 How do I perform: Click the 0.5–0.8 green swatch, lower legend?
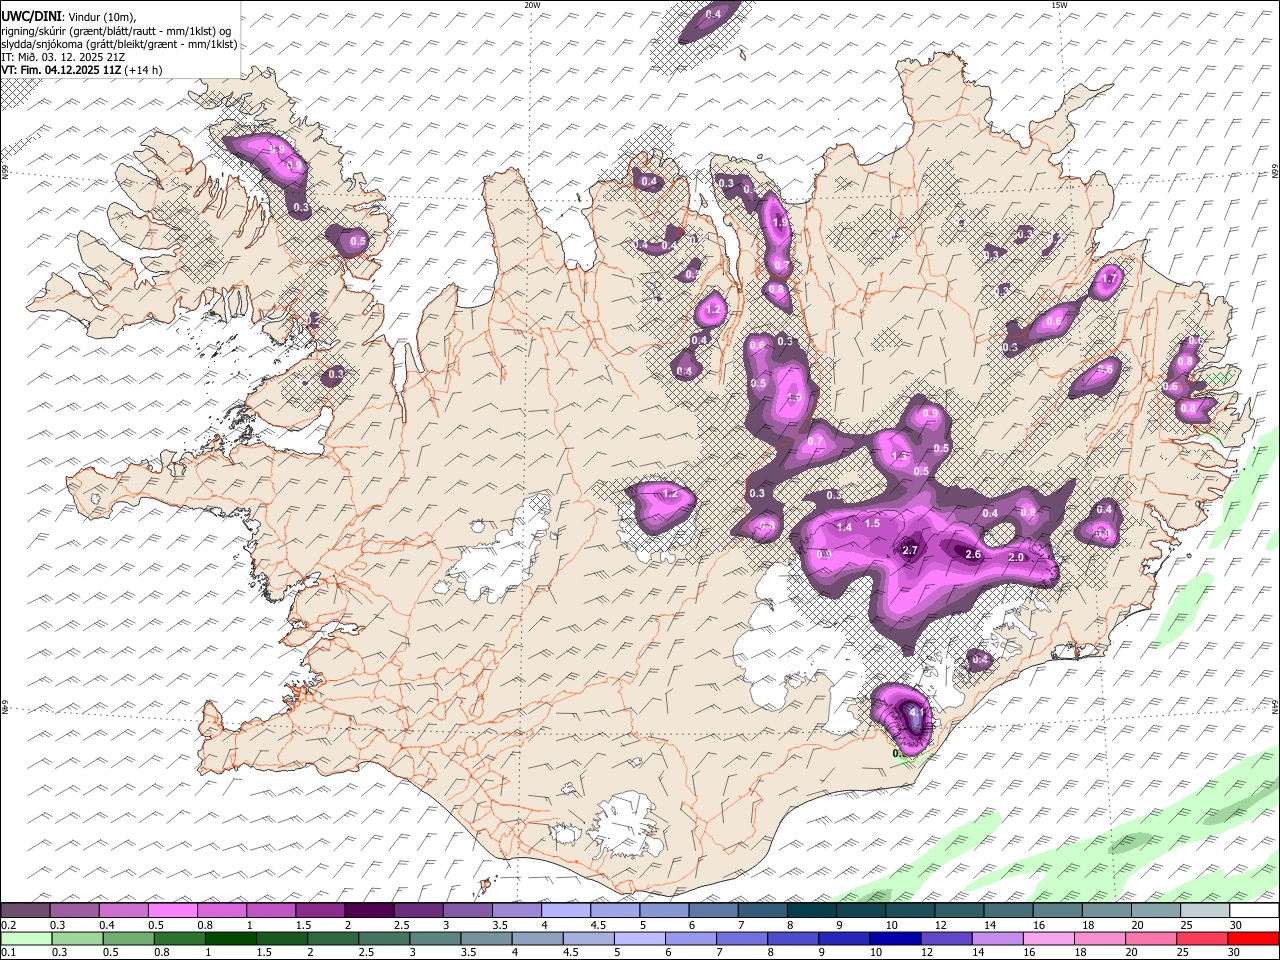pos(128,938)
